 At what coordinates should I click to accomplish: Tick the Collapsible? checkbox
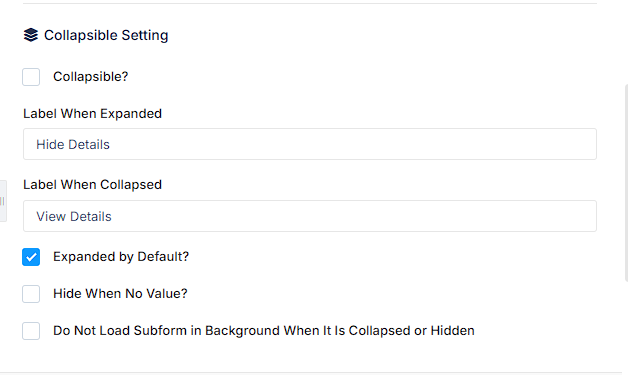coord(31,77)
